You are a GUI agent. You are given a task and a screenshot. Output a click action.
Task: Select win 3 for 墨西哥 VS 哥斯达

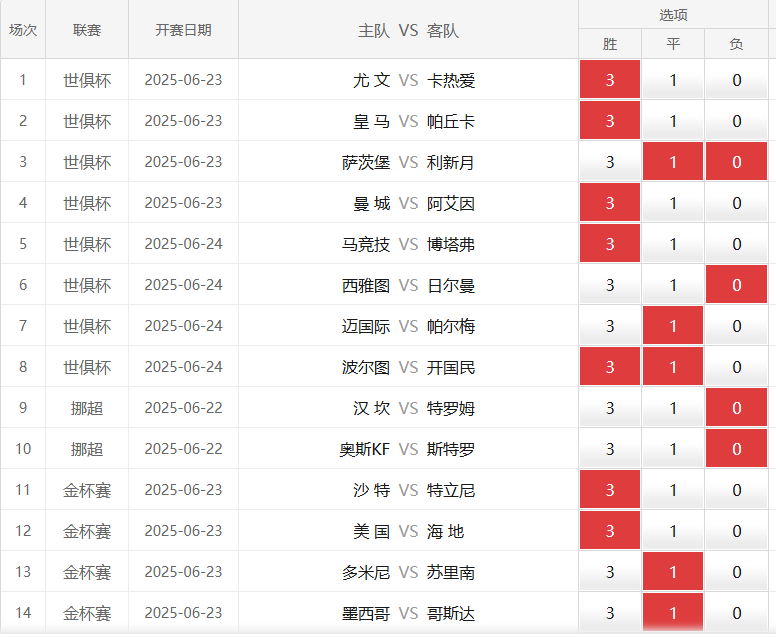[x=610, y=613]
